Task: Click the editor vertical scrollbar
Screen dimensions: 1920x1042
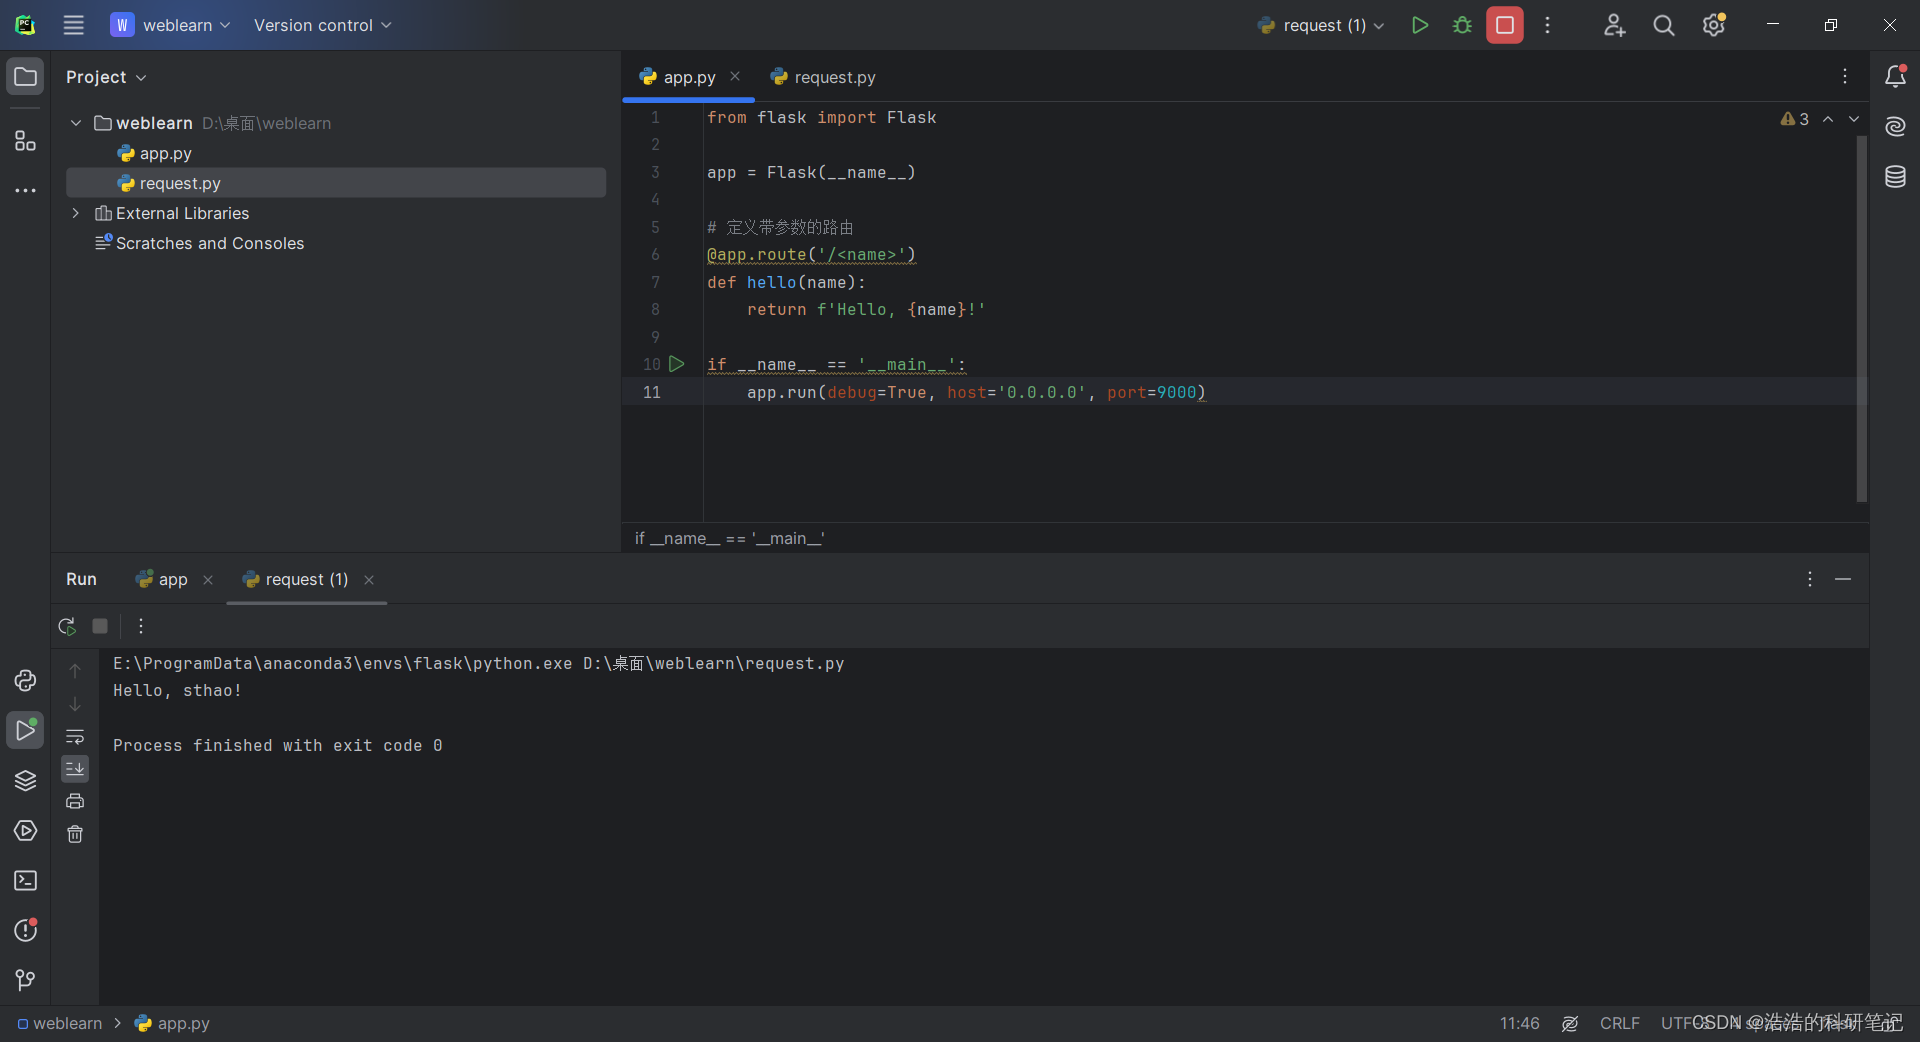Action: [1862, 318]
